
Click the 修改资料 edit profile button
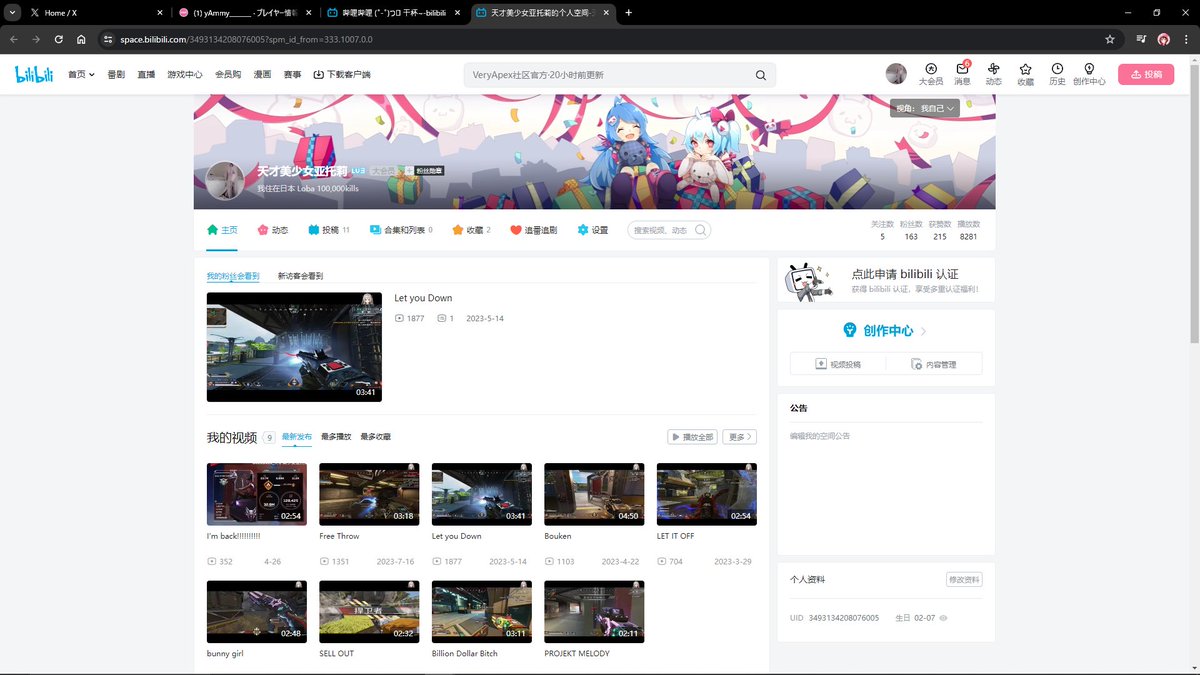click(964, 579)
